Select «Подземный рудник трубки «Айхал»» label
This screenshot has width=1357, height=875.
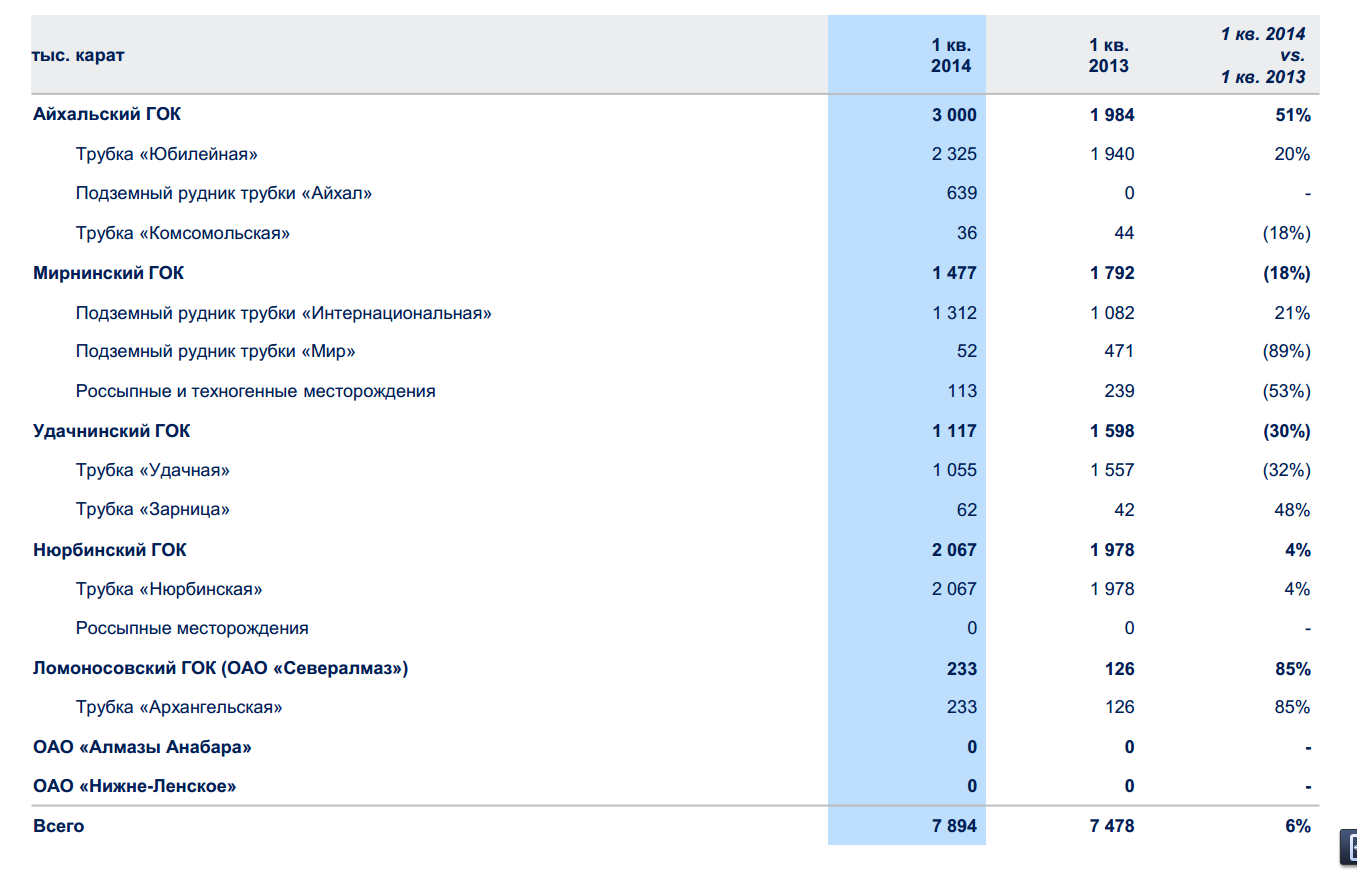[224, 193]
